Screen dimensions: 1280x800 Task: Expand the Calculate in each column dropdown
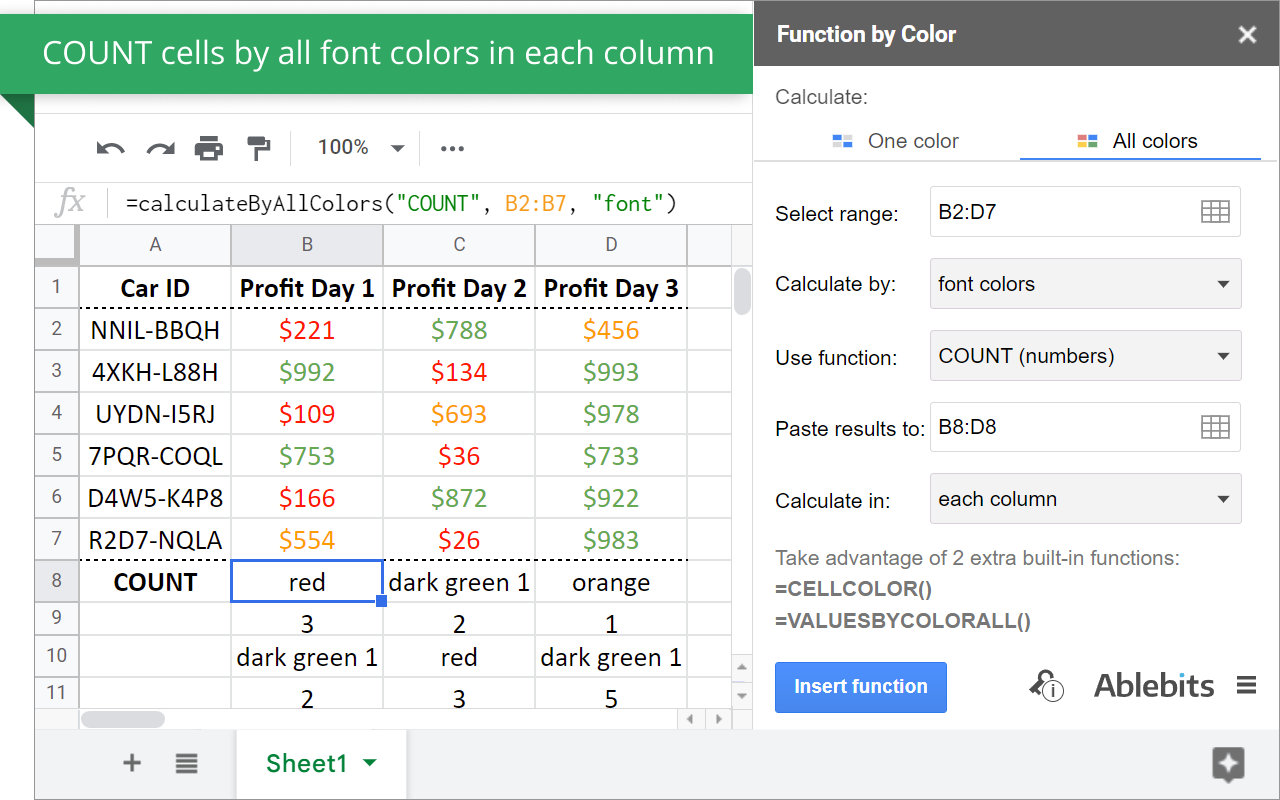[x=1085, y=499]
